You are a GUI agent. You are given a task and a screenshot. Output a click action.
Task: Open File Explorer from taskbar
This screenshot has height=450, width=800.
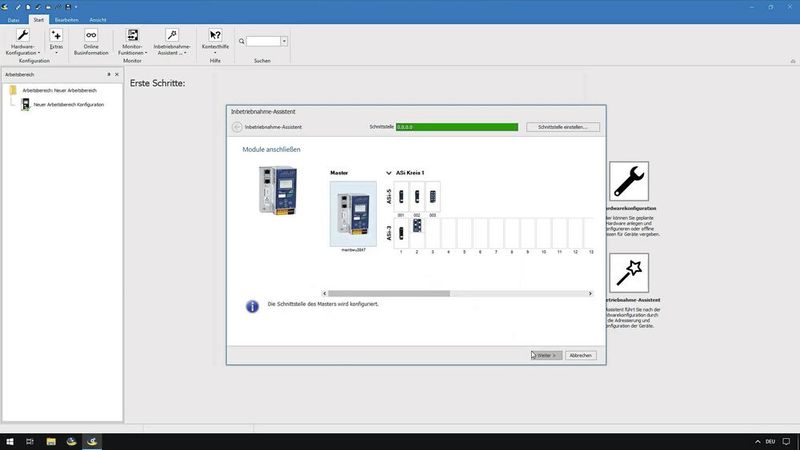[x=51, y=441]
